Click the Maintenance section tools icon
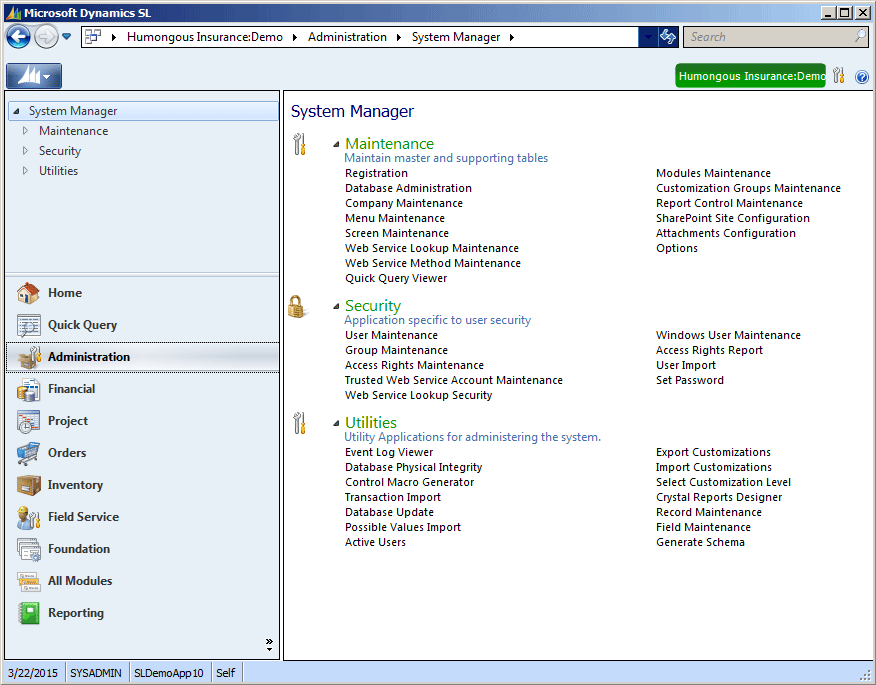The height and width of the screenshot is (685, 876). point(299,144)
